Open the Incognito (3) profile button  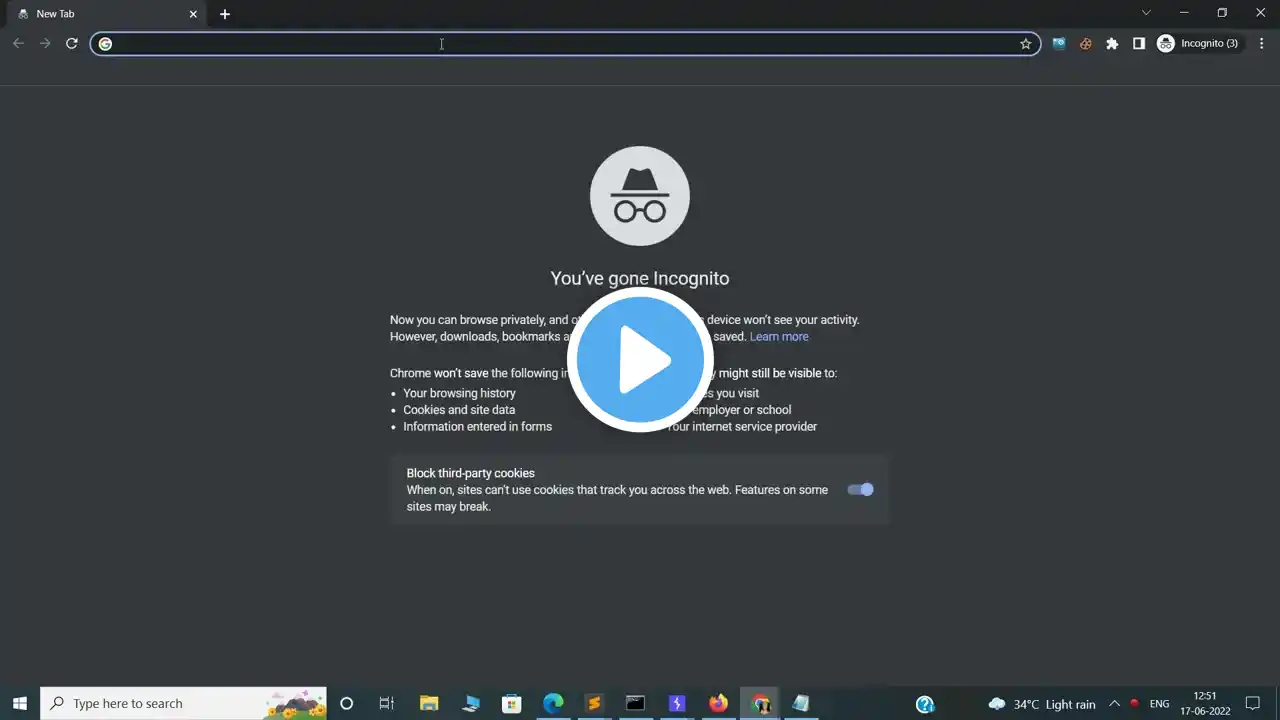(1198, 44)
